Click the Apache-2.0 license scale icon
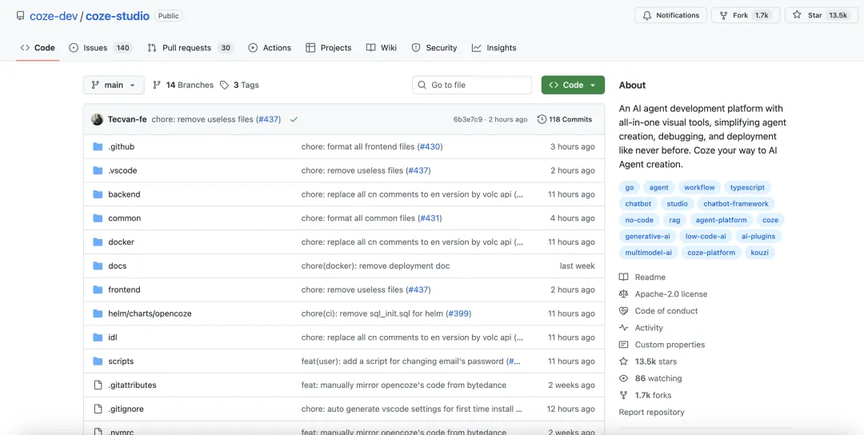 [x=623, y=294]
